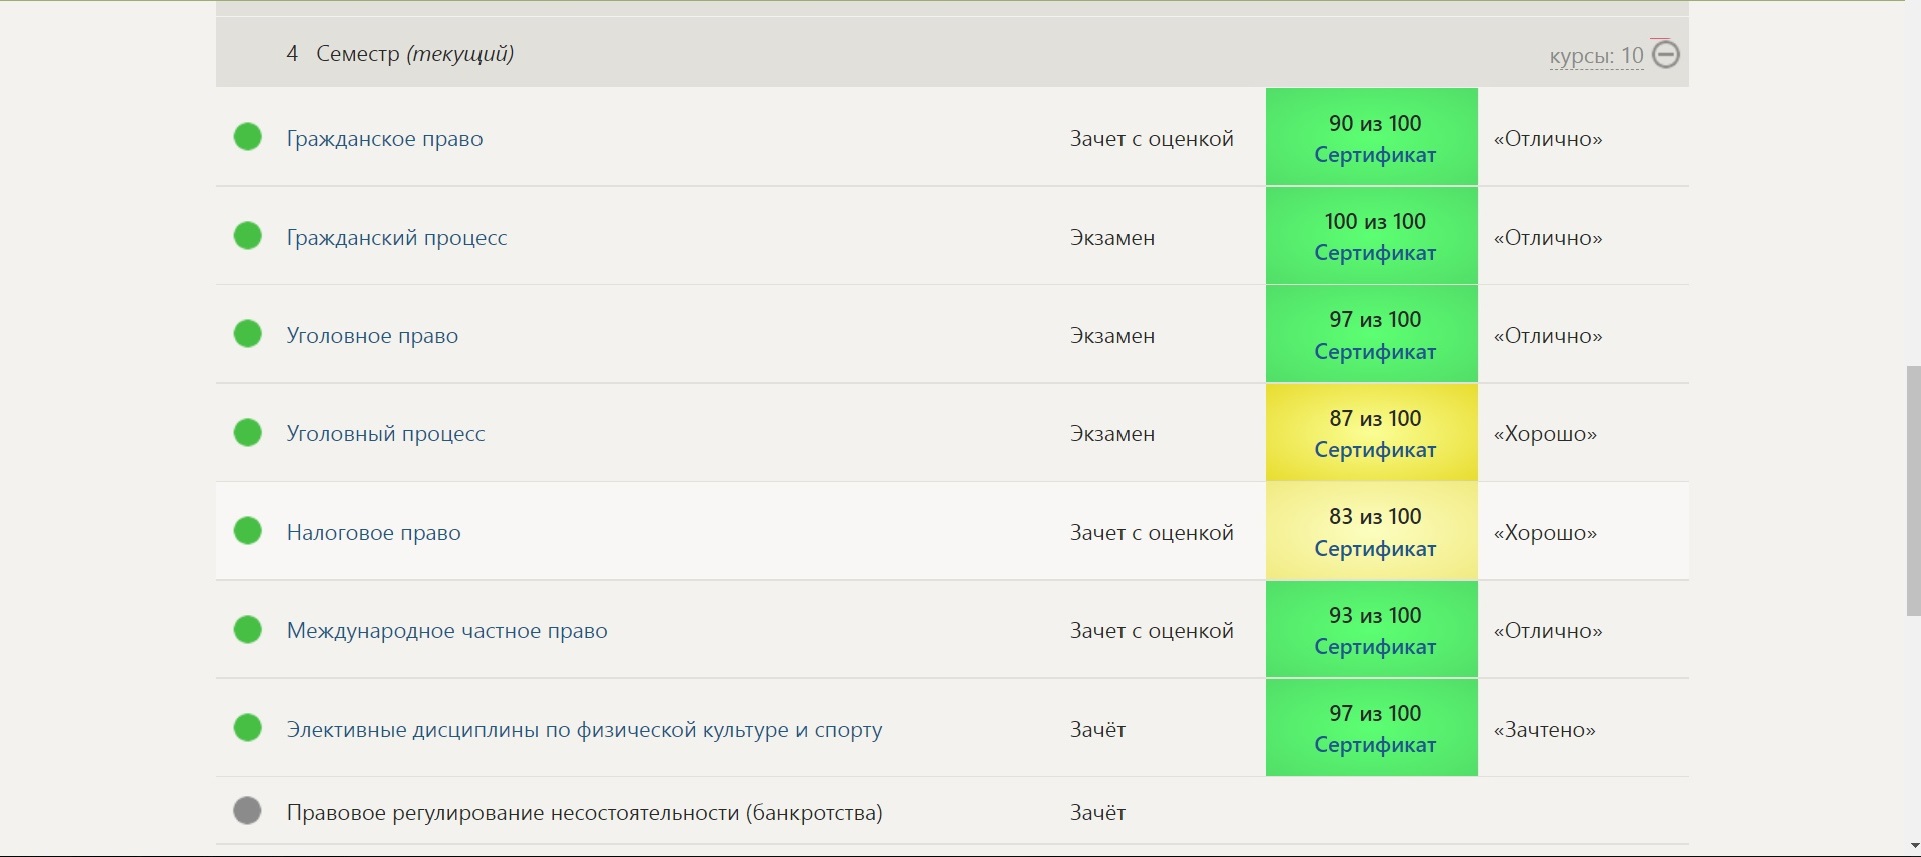Open Сертификат for Уголовное право
The image size is (1921, 857).
tap(1375, 352)
